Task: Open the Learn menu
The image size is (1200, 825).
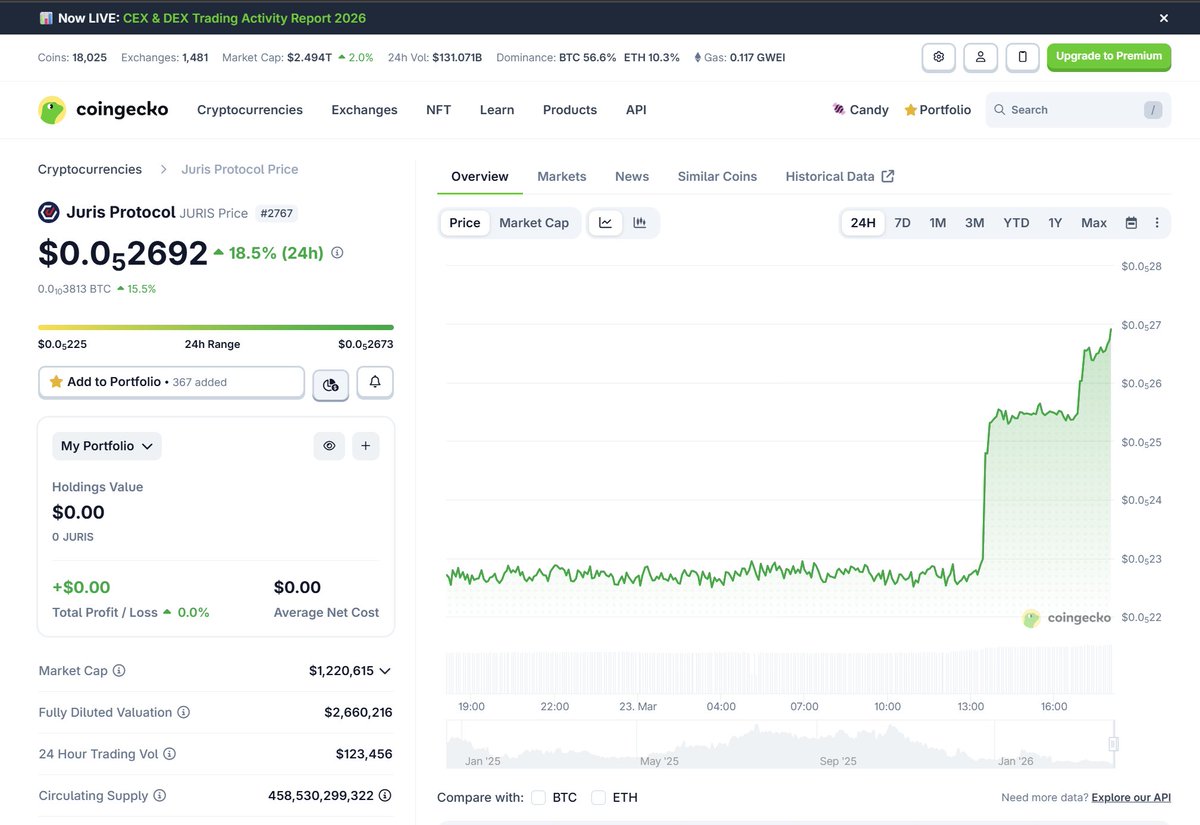Action: 497,110
